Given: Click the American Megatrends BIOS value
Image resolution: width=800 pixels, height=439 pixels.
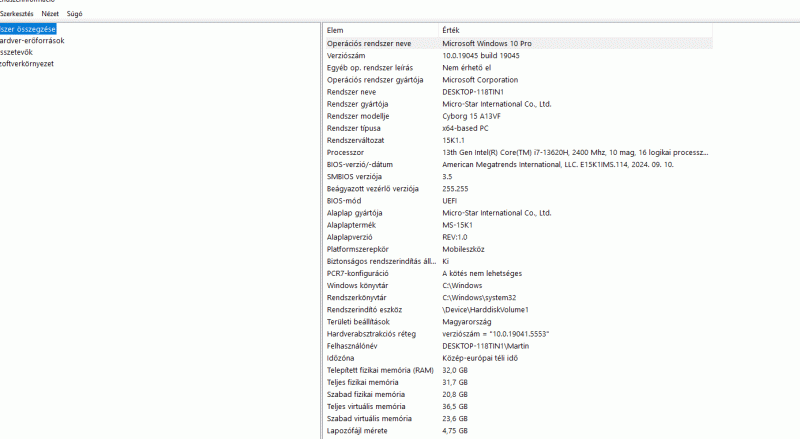Looking at the screenshot, I should pos(558,164).
